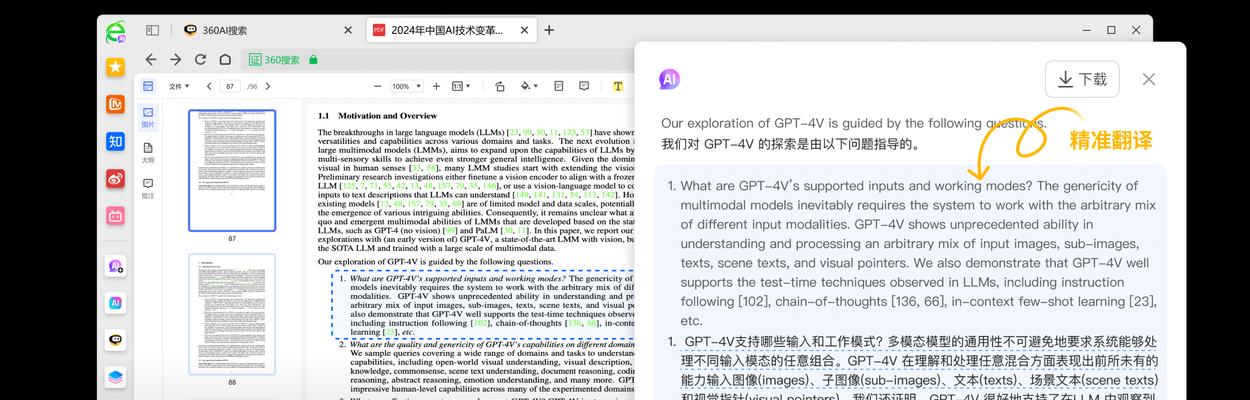
Task: Open the orange video app sidebar icon
Action: (116, 104)
